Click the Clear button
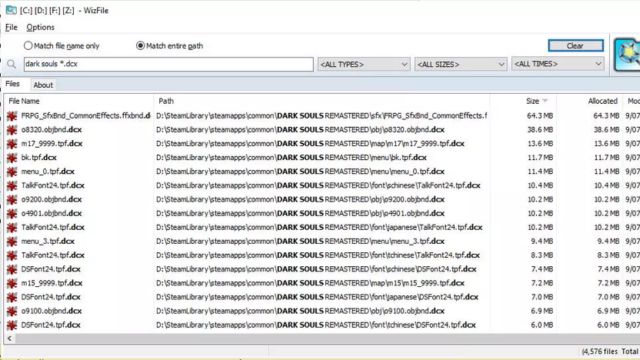 (x=575, y=46)
